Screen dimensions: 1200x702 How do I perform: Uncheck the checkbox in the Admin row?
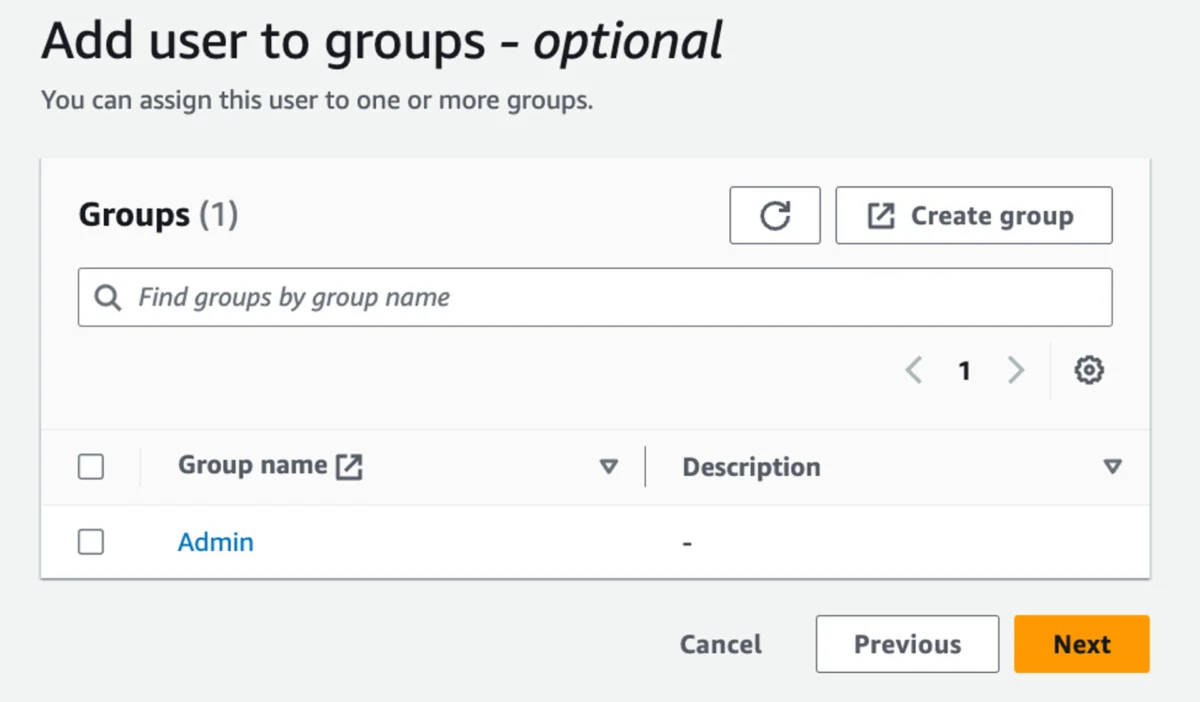click(x=90, y=541)
